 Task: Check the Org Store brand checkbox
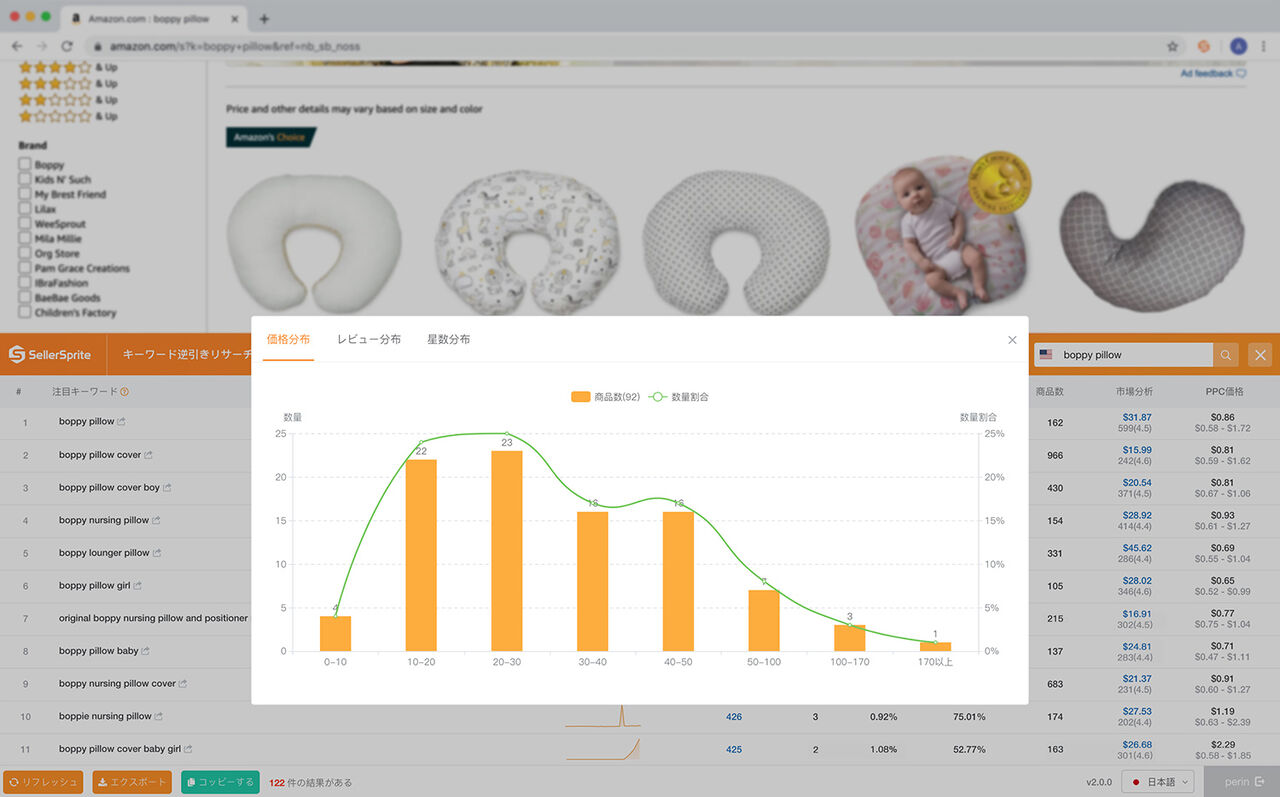click(25, 254)
